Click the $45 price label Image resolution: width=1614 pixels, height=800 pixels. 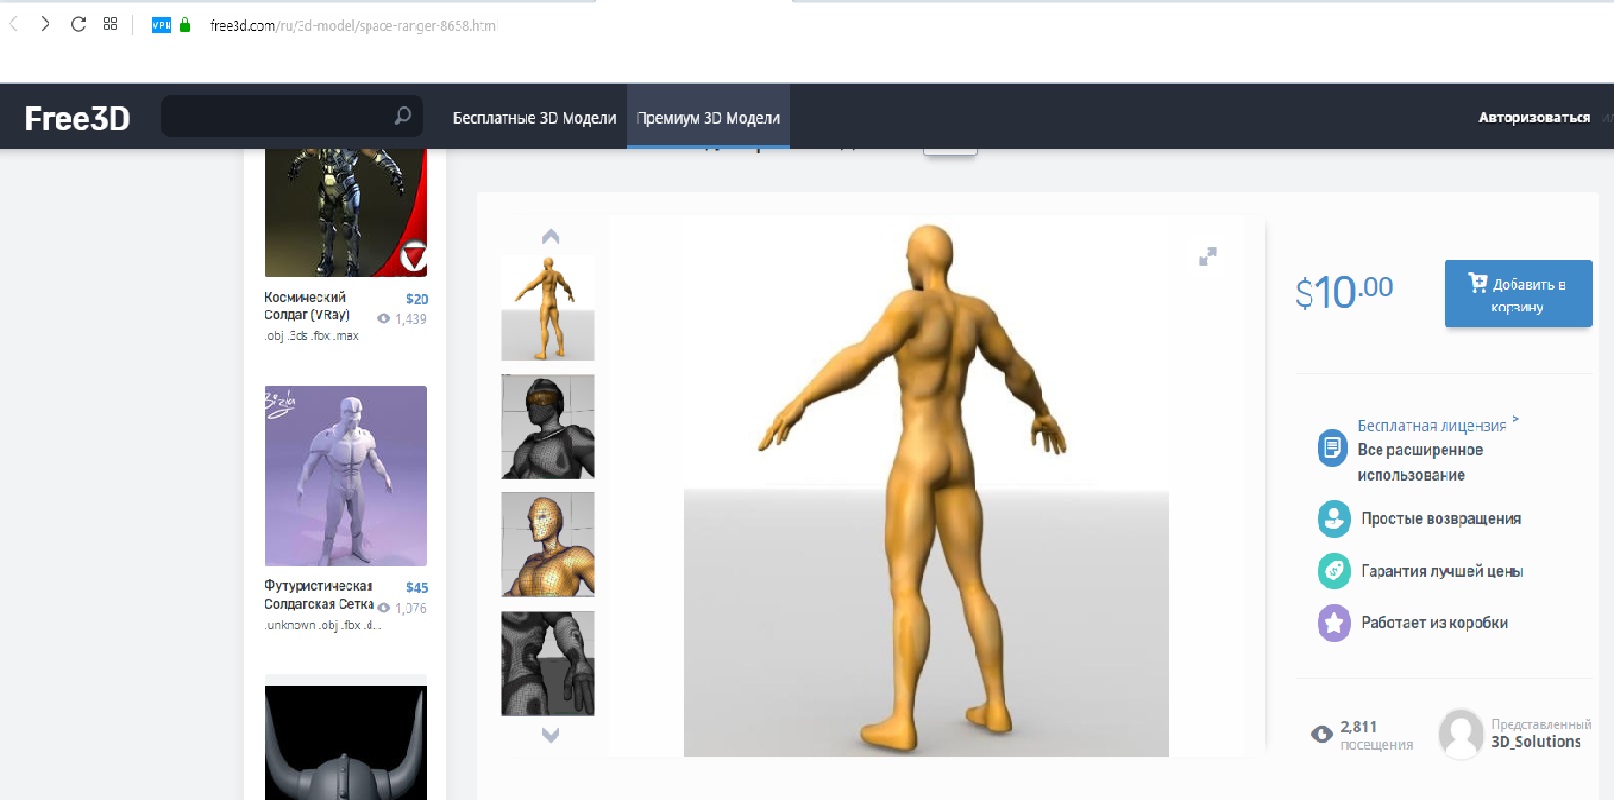pyautogui.click(x=417, y=588)
